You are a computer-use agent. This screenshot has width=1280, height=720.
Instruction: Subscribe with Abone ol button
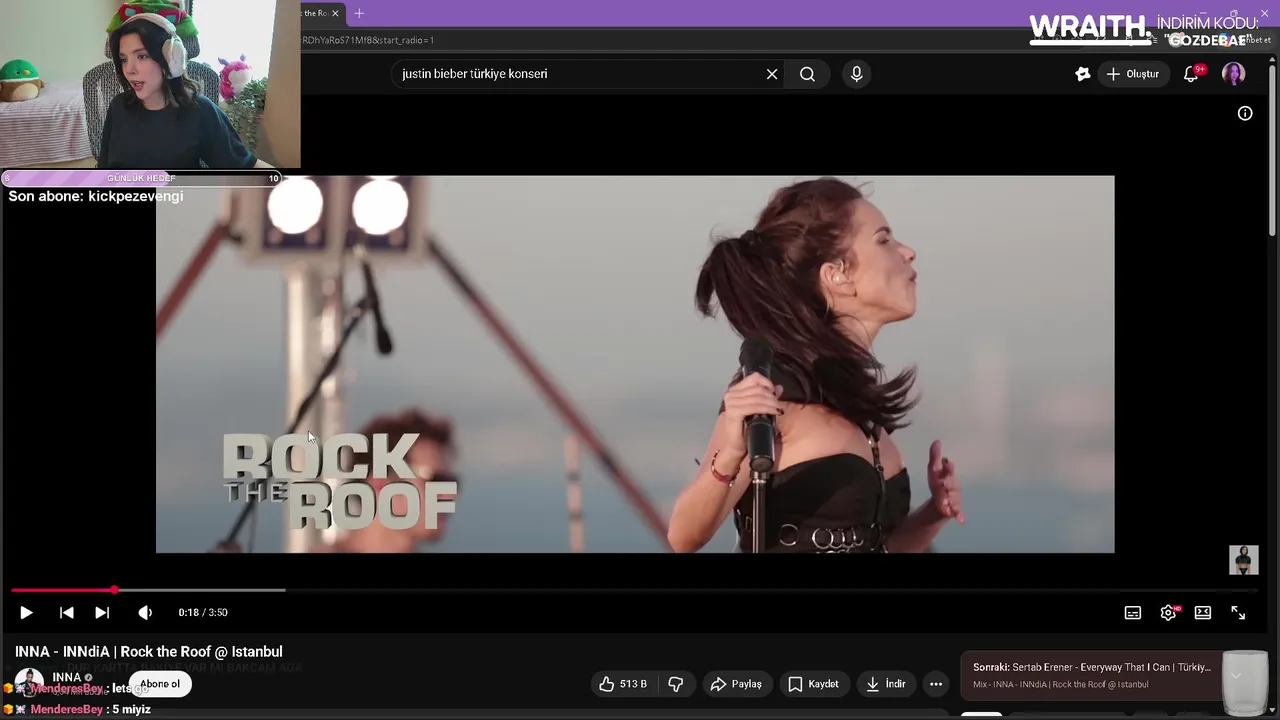pos(160,684)
